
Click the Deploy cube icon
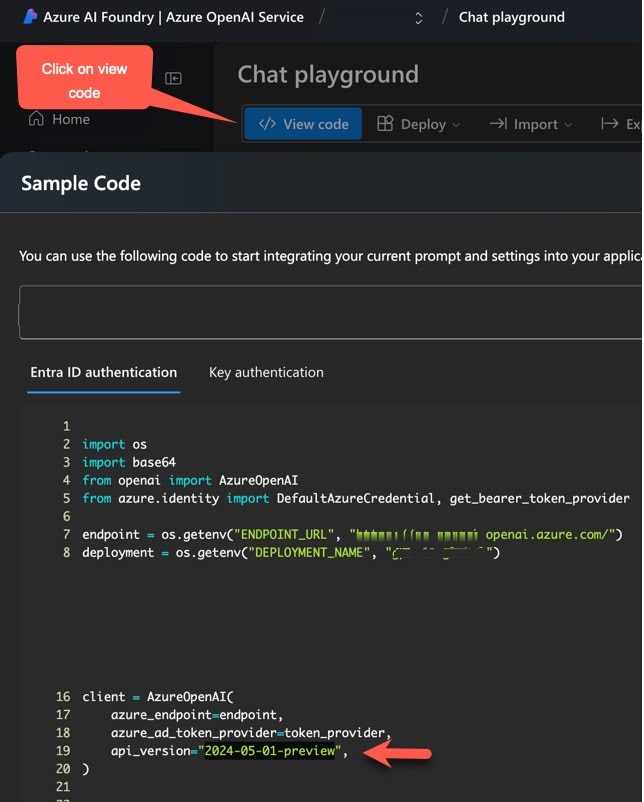point(385,124)
